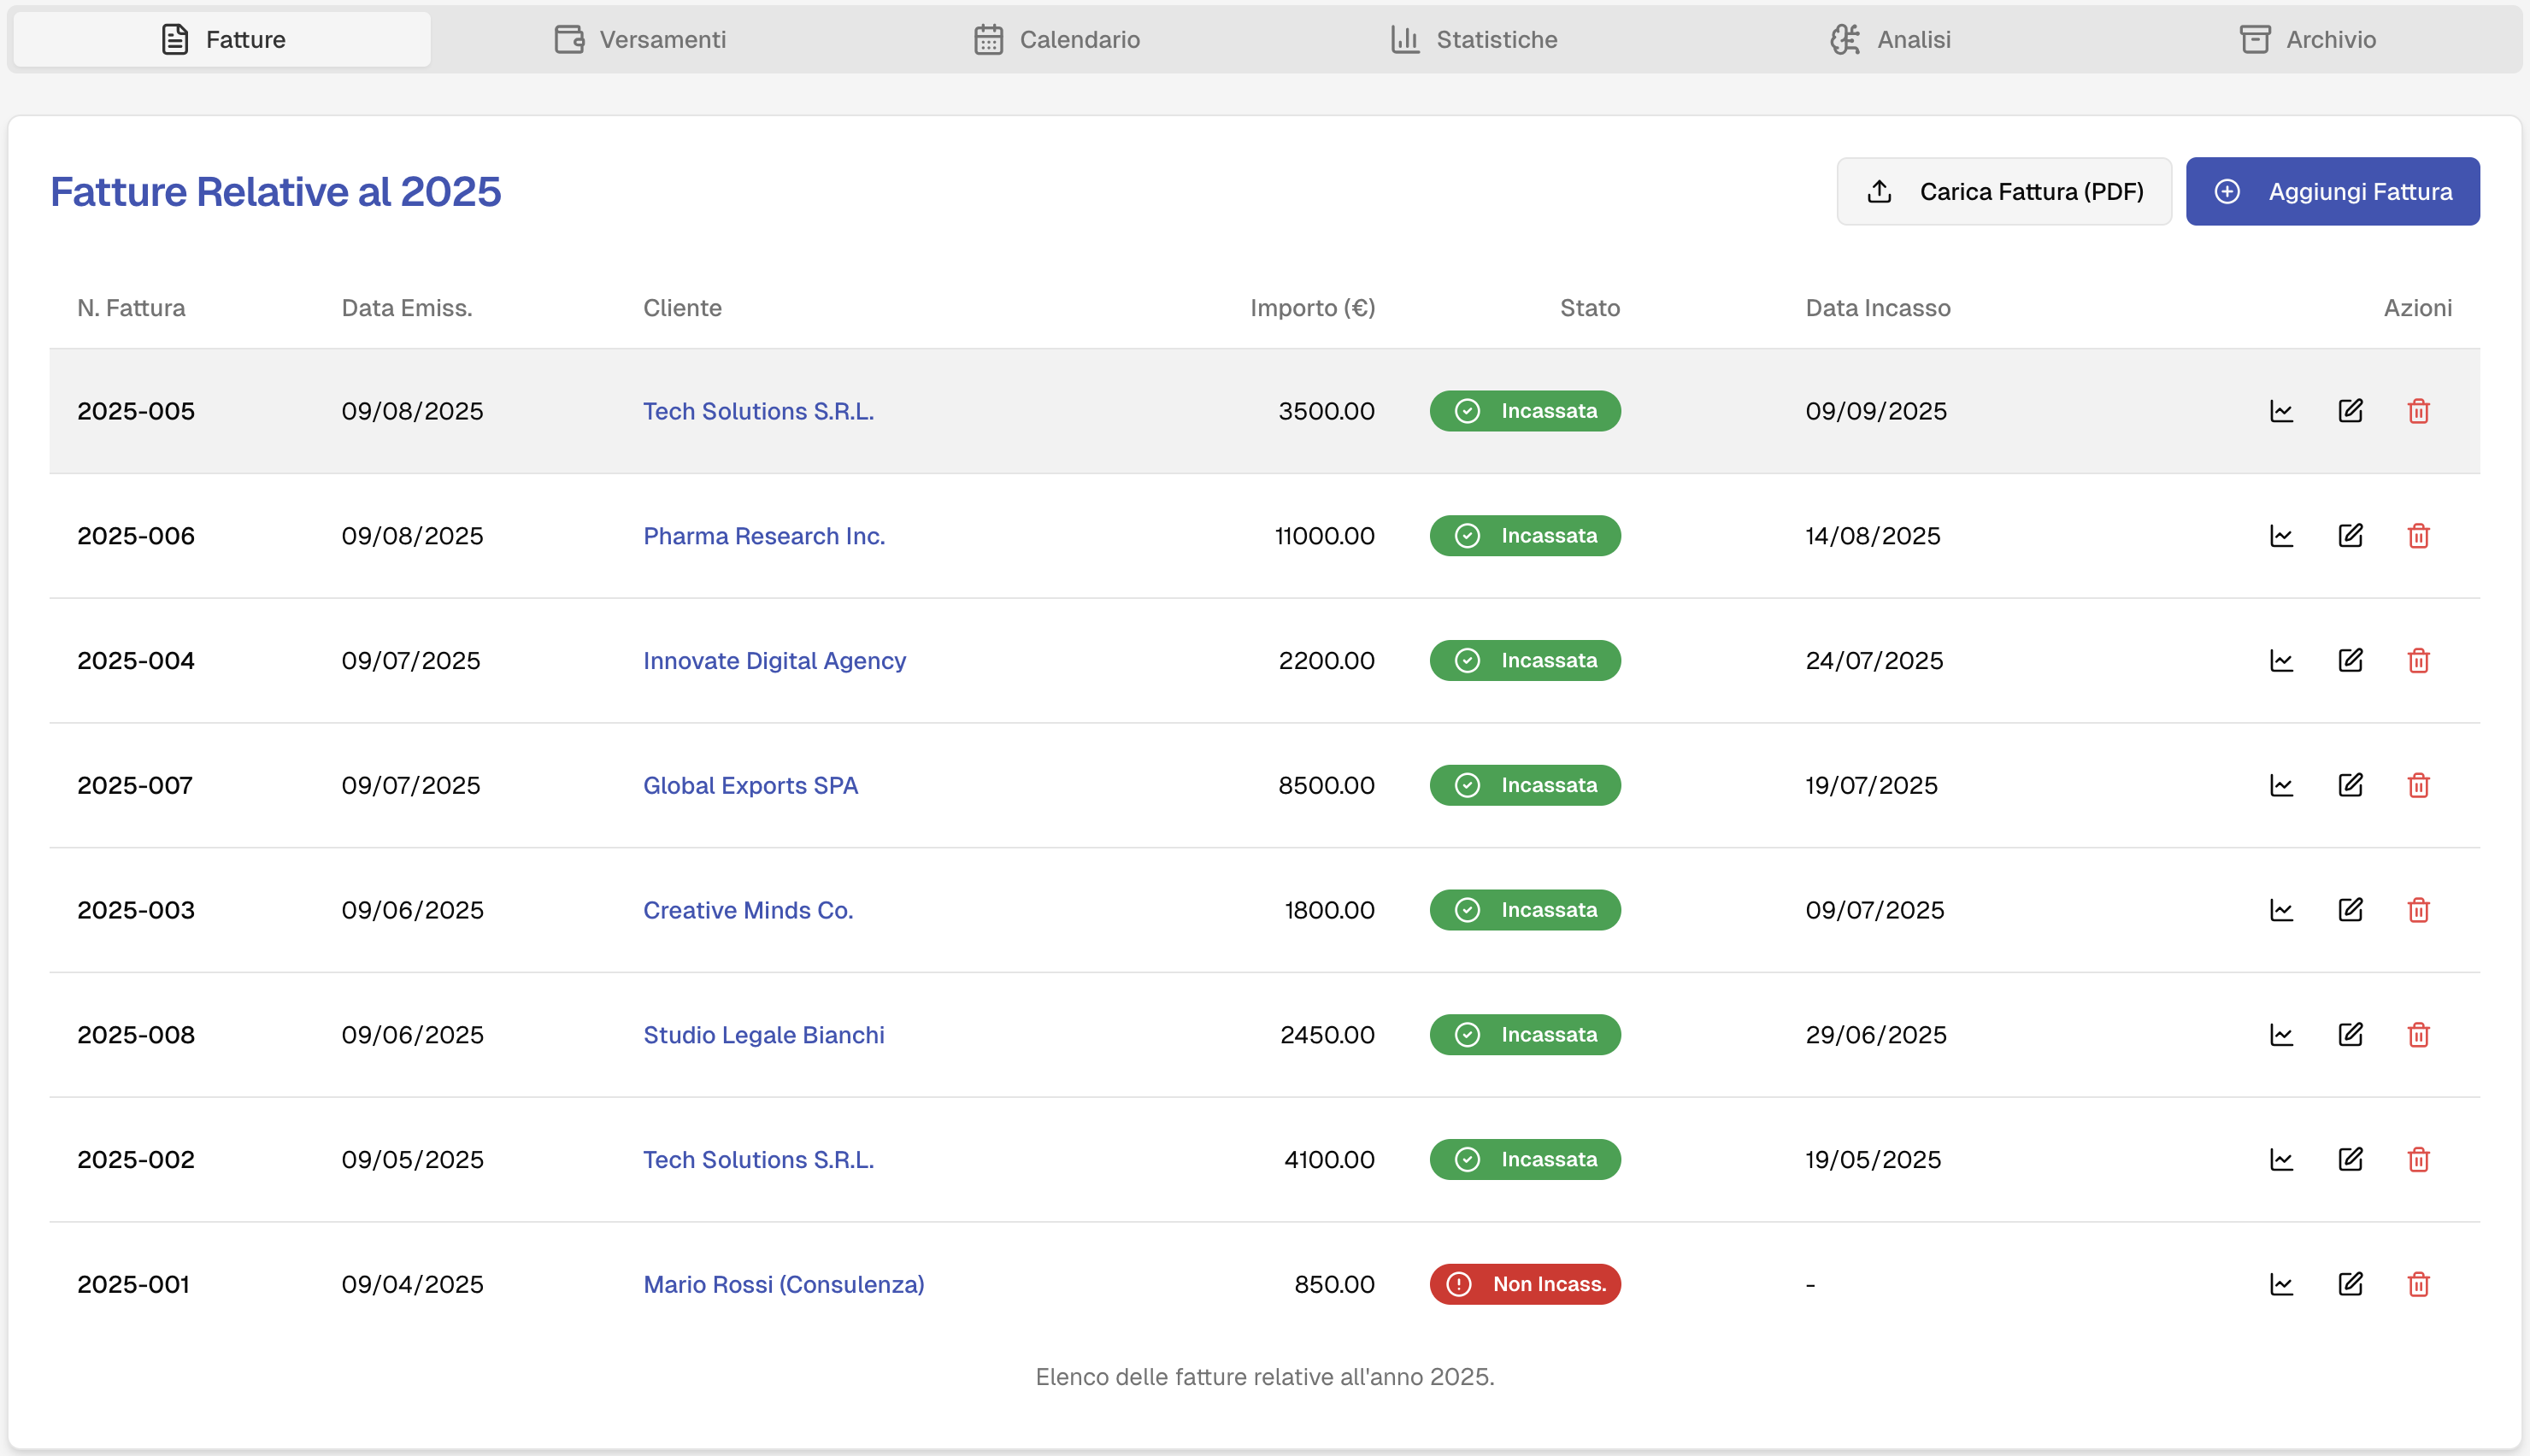Select the Calendario tab
Screen dimensions: 2530x1456
coord(1057,40)
